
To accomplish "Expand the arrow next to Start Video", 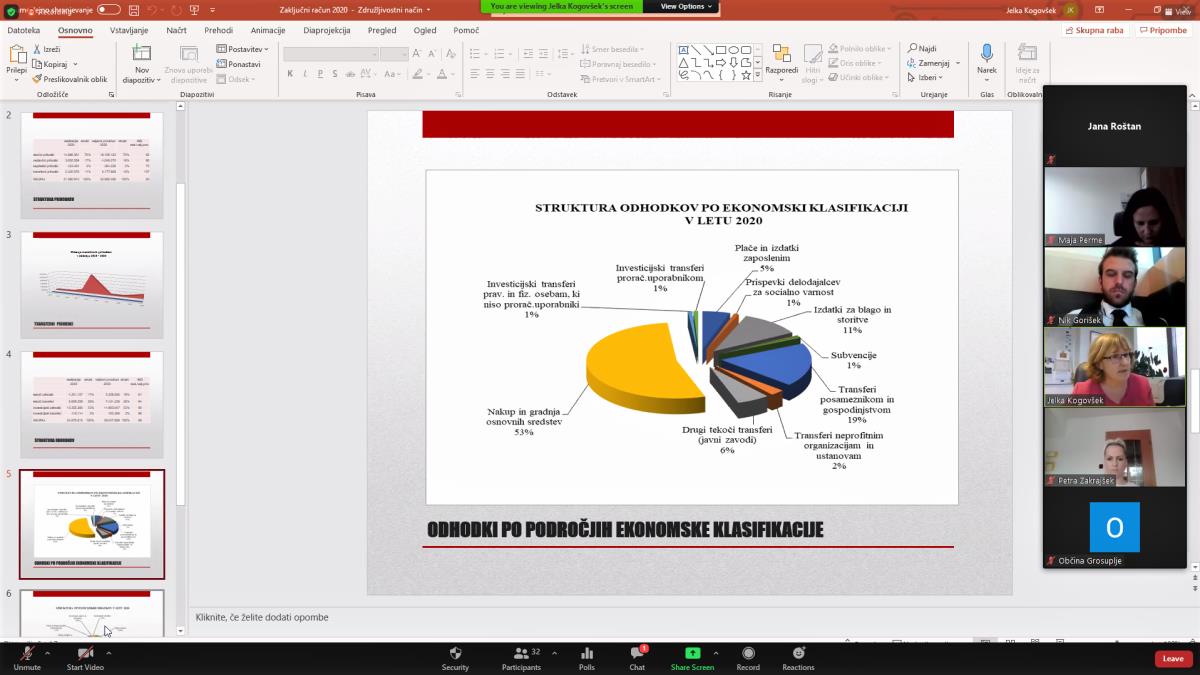I will coord(108,653).
